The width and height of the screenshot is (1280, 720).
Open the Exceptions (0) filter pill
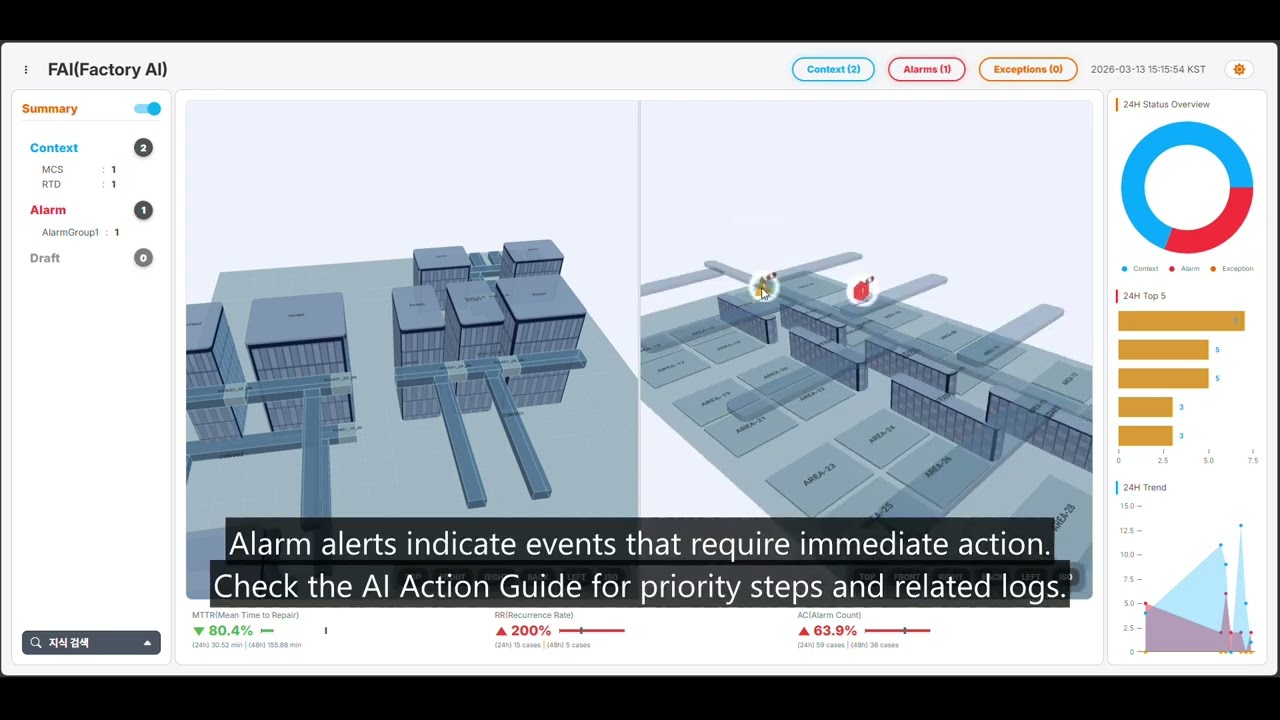(1028, 69)
